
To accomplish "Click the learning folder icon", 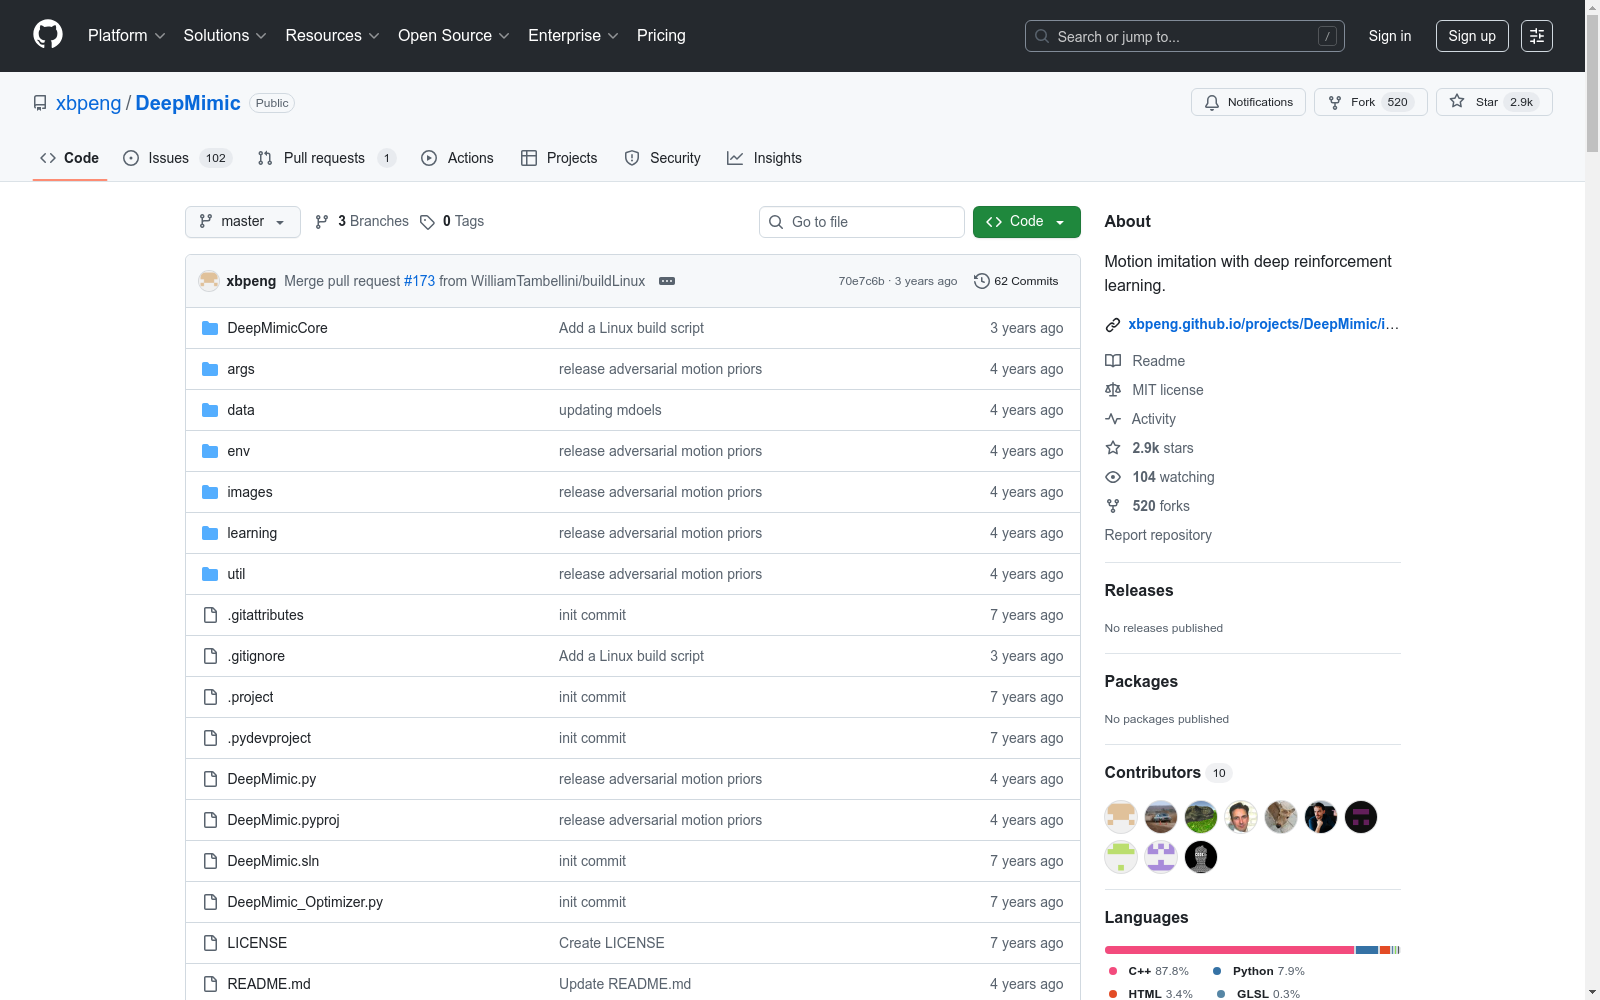I will (210, 533).
